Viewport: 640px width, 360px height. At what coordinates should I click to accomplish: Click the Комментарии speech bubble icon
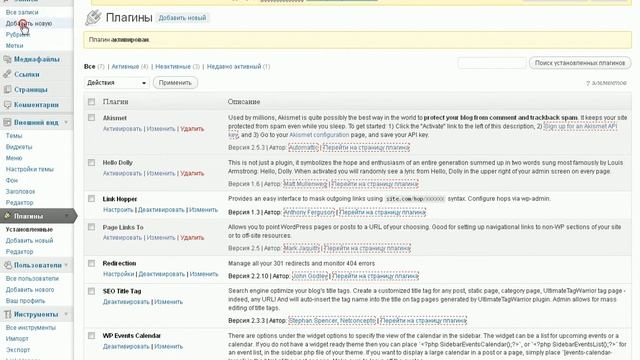(x=7, y=105)
